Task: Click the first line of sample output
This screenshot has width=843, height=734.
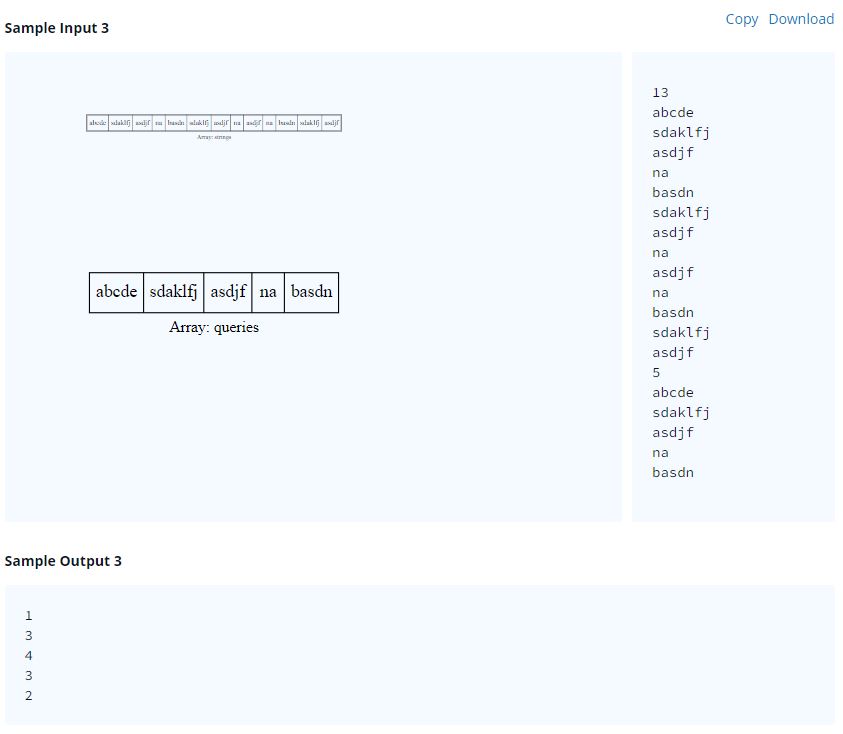Action: pos(29,616)
